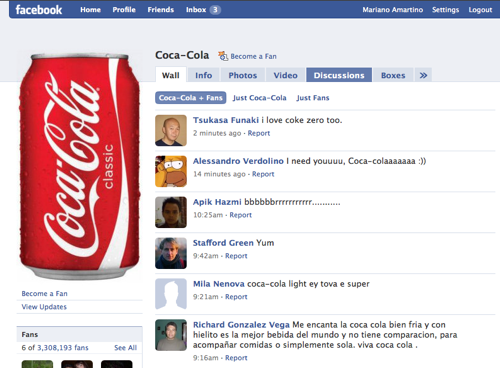Click the Become a Fan icon beside Coca-Cola

pyautogui.click(x=223, y=56)
